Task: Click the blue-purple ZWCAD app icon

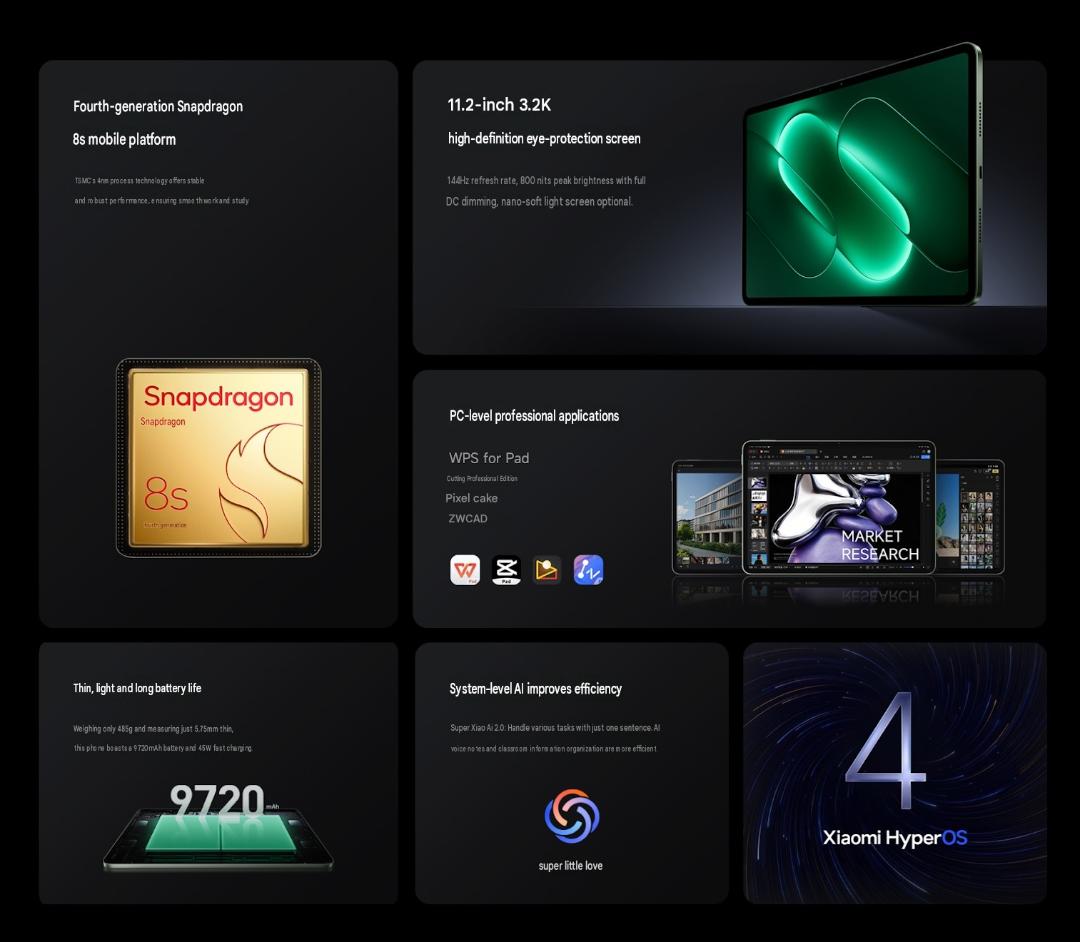Action: tap(588, 570)
